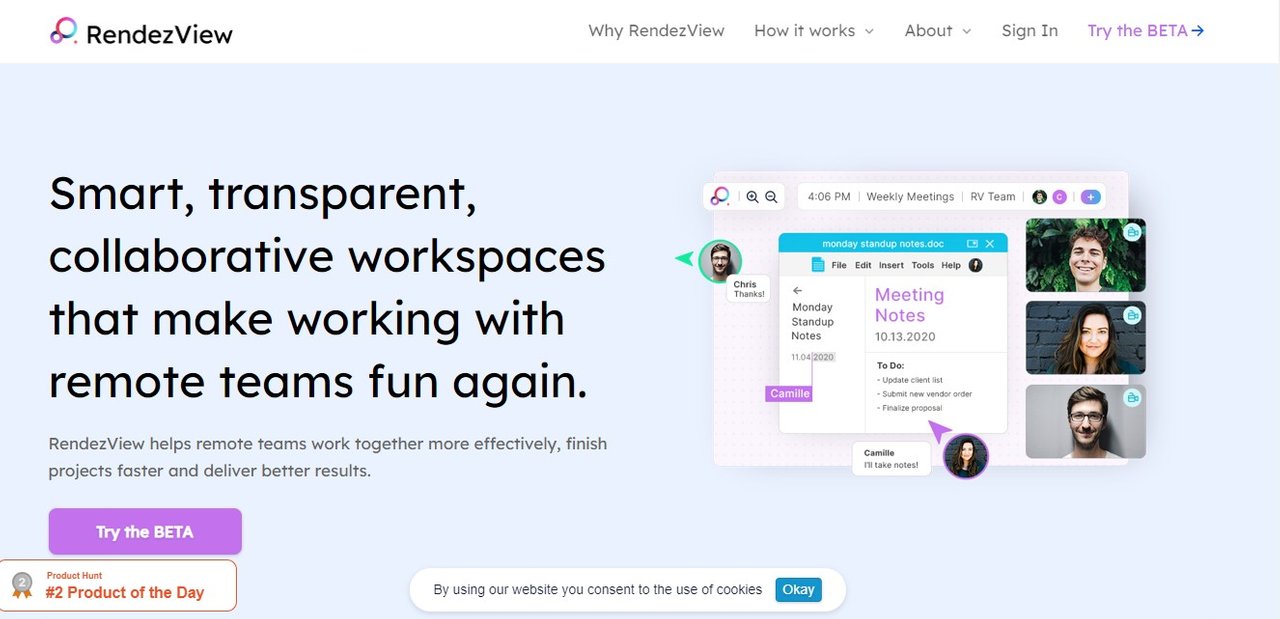1280x619 pixels.
Task: Click the small avatar next to Help
Action: [x=976, y=265]
